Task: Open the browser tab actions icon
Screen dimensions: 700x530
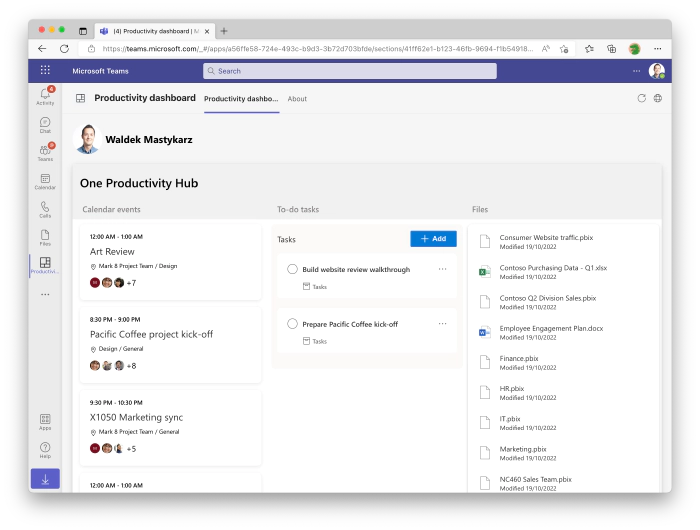Action: coord(83,31)
